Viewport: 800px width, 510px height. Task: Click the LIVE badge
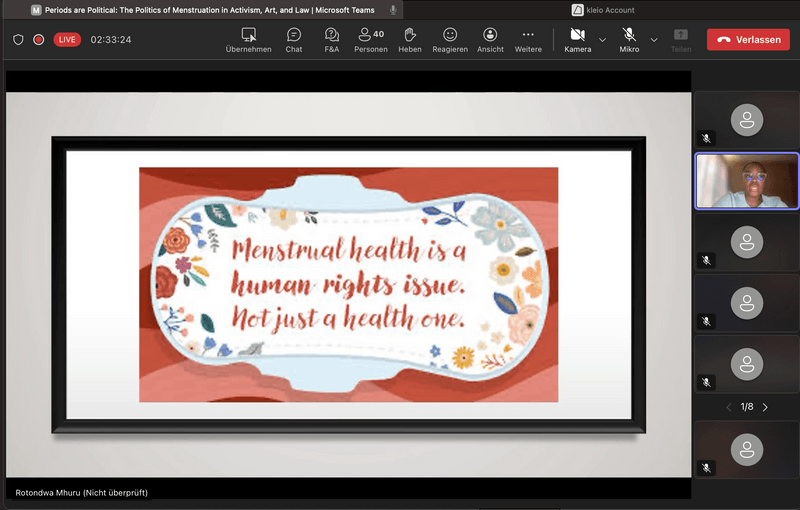point(67,40)
